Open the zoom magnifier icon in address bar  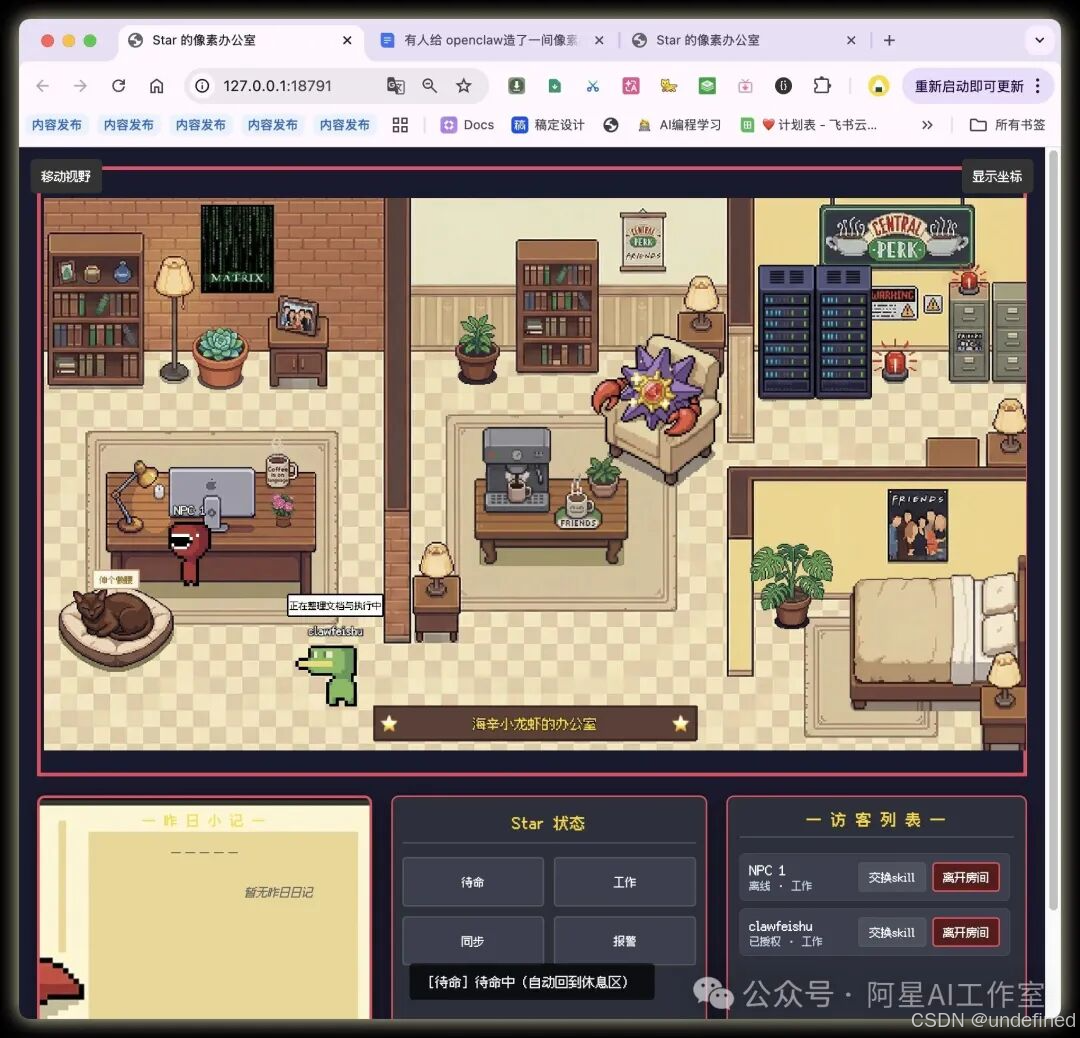(430, 86)
